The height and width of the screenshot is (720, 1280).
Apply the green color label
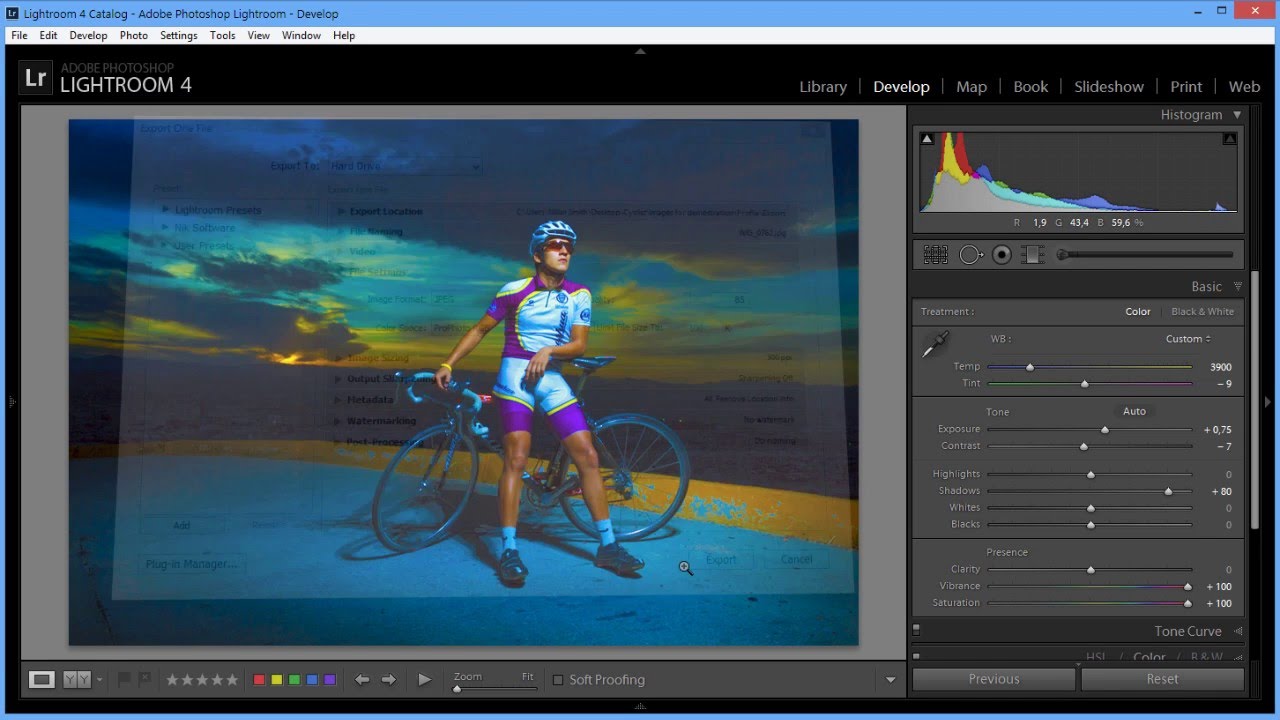point(294,680)
